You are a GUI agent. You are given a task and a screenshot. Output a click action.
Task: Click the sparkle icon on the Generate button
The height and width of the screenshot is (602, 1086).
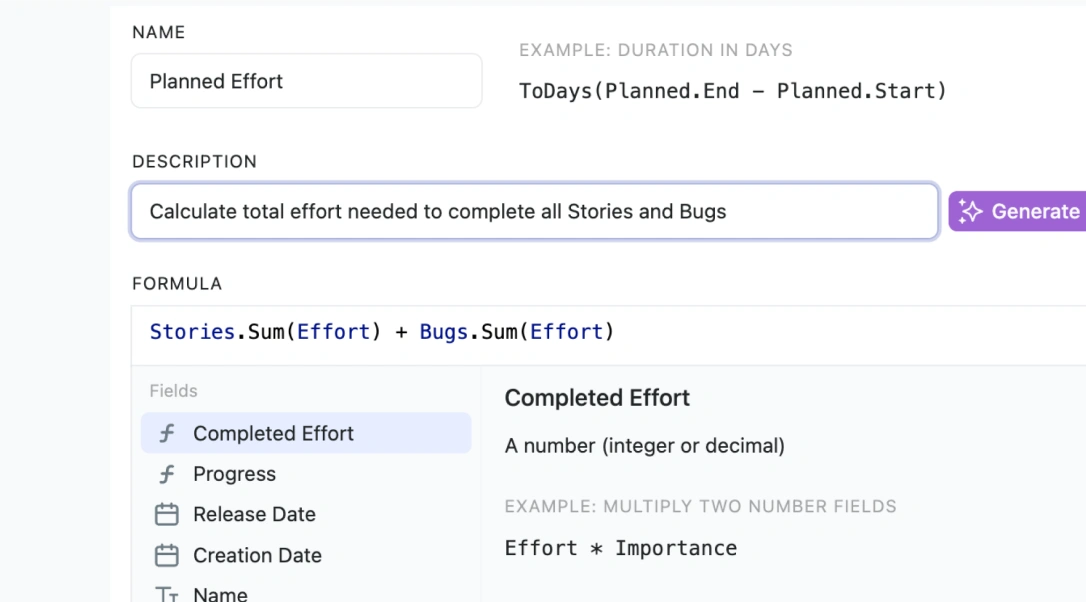click(970, 211)
